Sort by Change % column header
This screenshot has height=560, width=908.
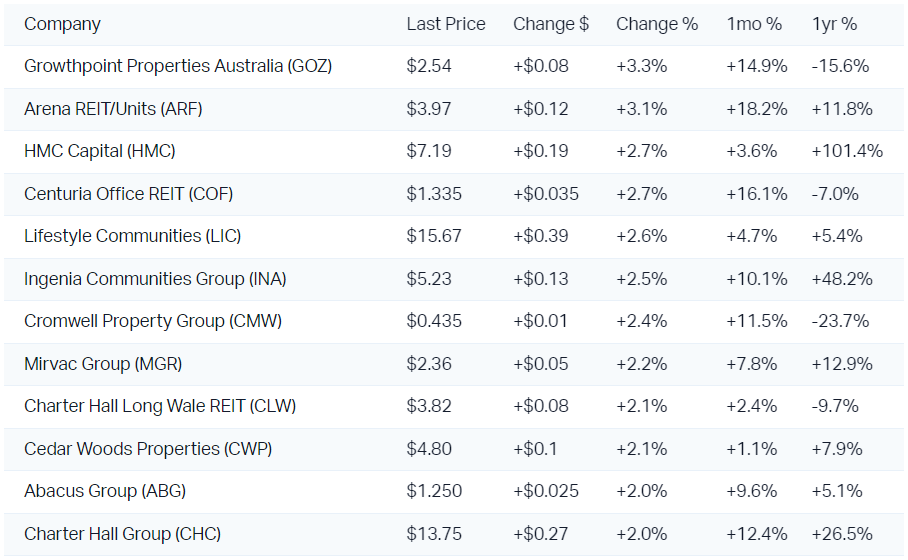point(657,24)
